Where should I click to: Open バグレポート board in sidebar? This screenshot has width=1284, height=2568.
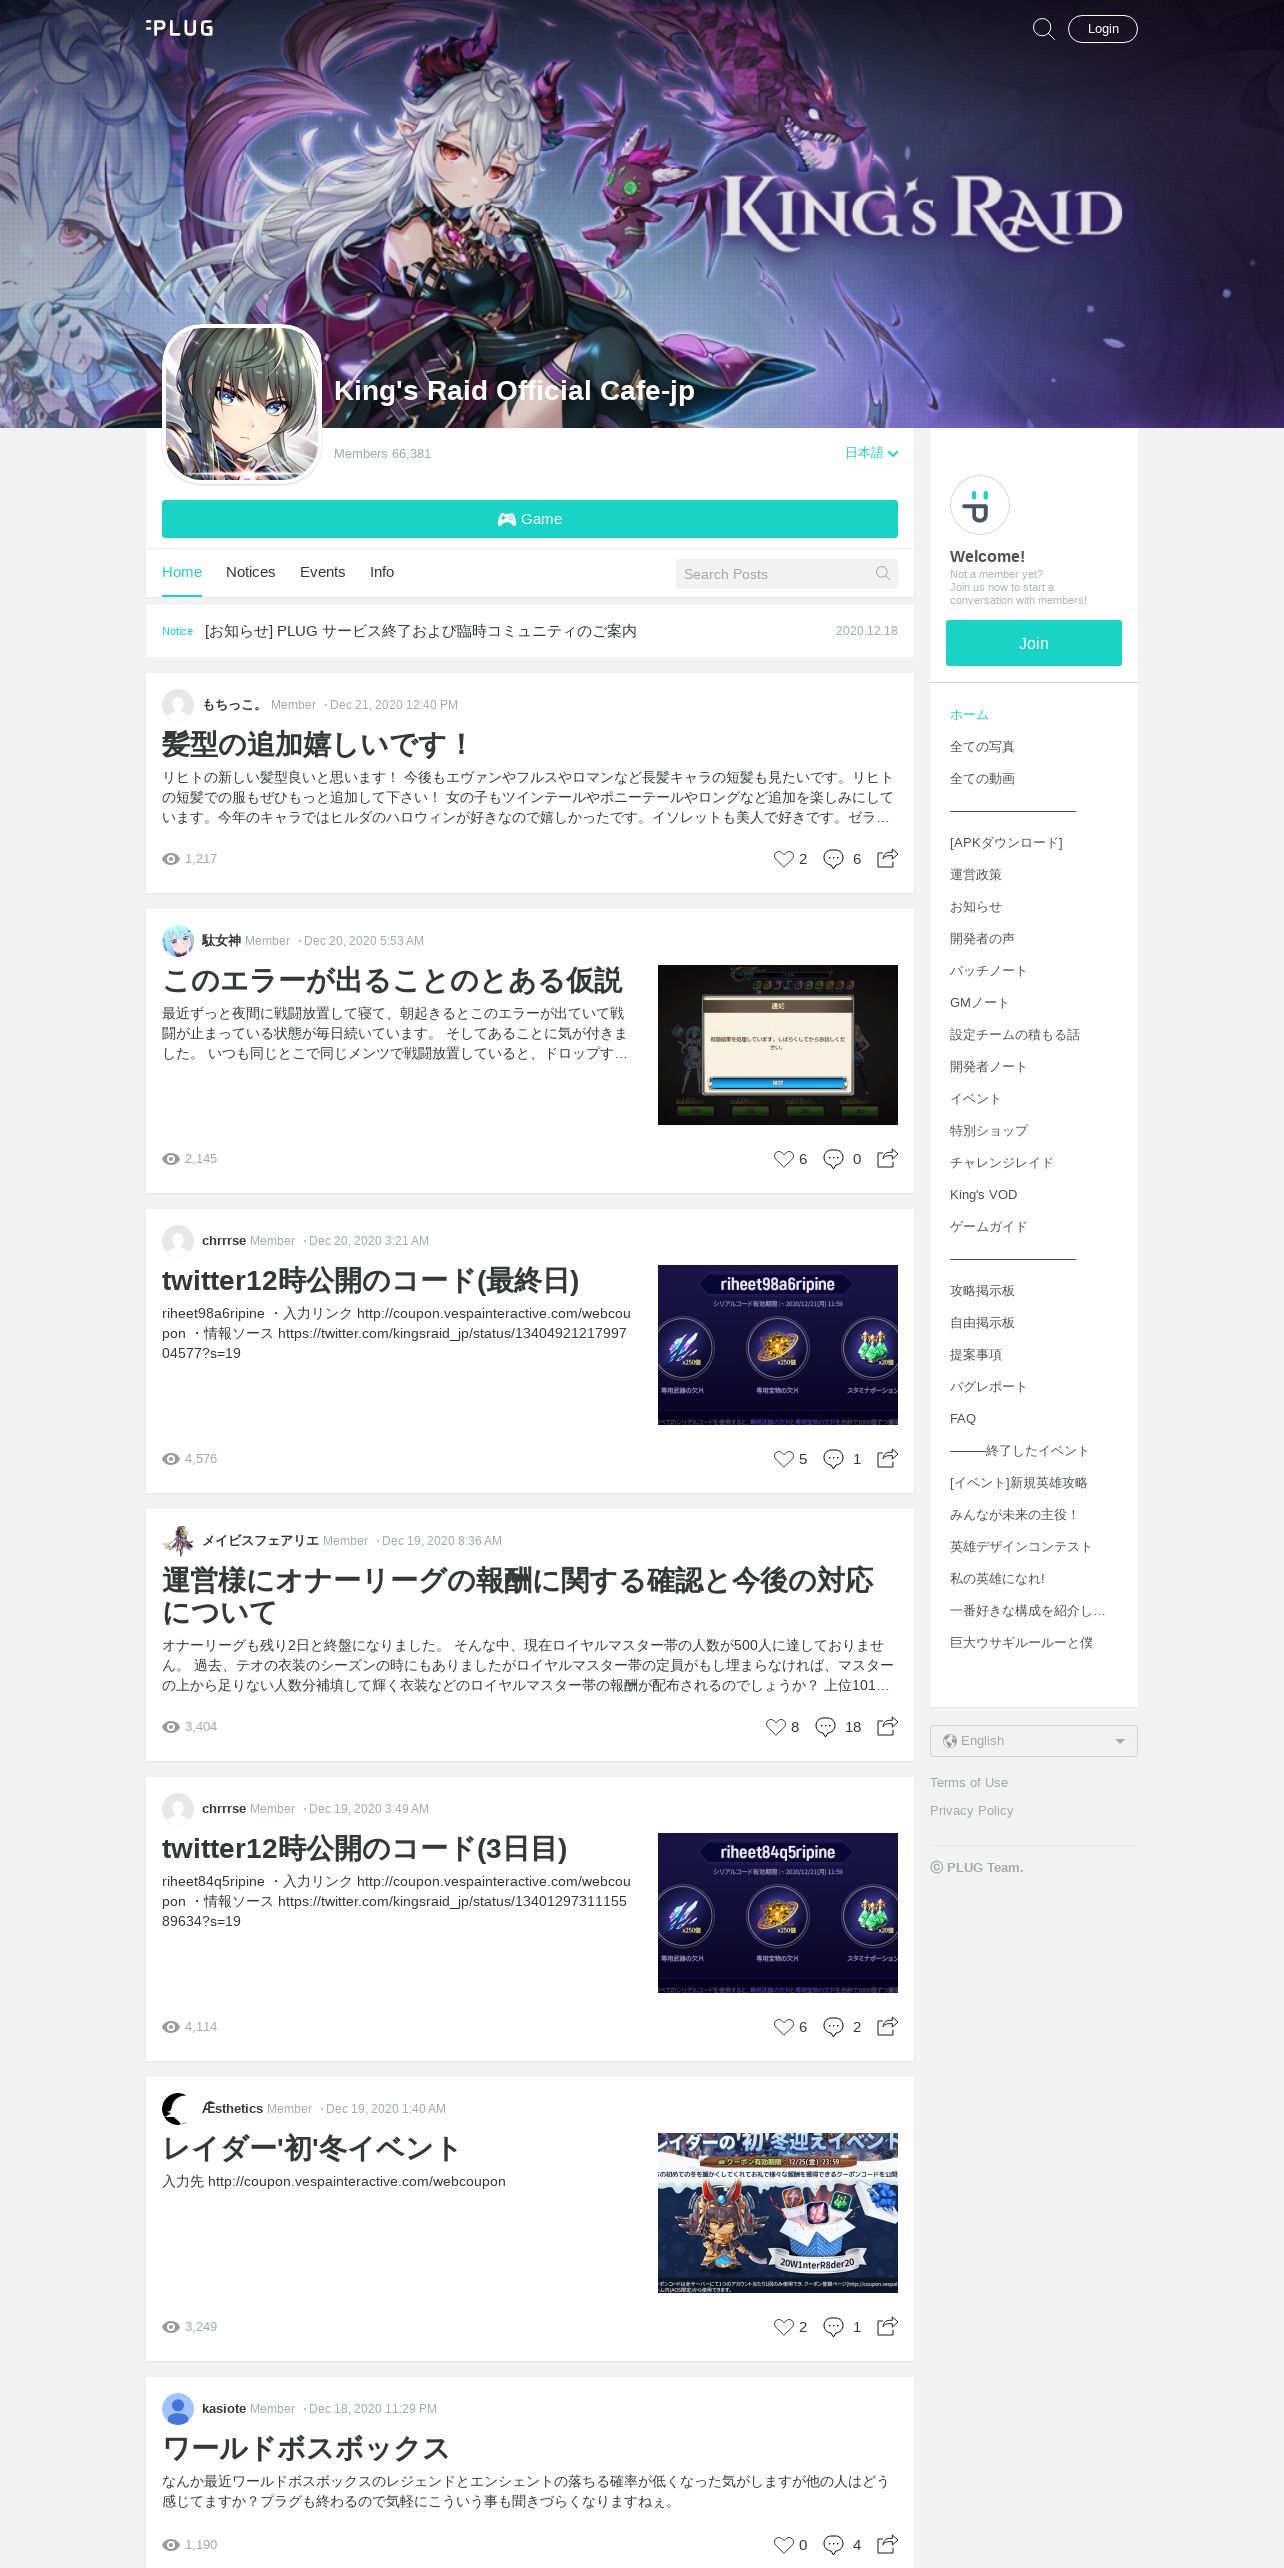click(x=988, y=1387)
